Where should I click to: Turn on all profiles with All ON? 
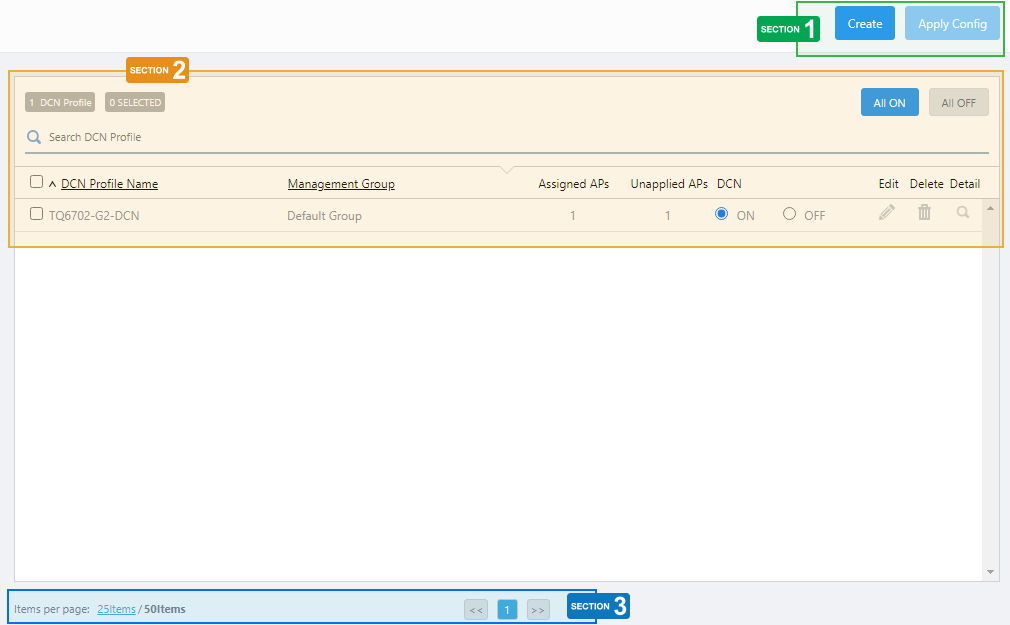(x=889, y=102)
